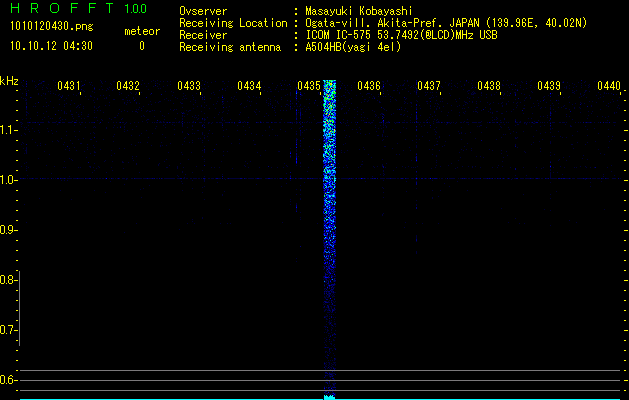Screen dimensions: 629x400
Task: Click the meteor count value 0
Action: 142,46
